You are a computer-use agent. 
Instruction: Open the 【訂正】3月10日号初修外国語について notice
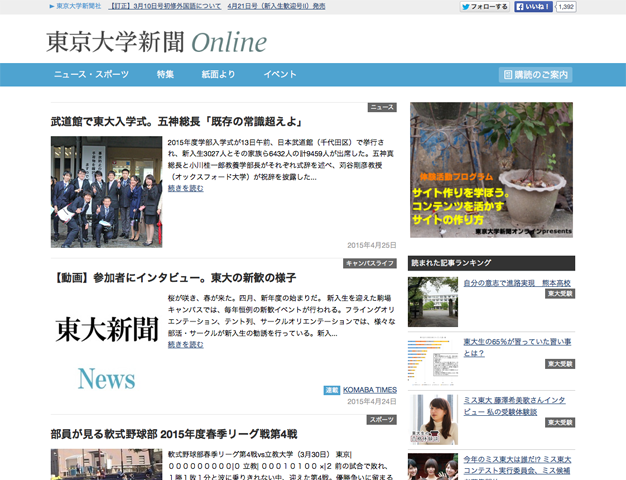164,6
